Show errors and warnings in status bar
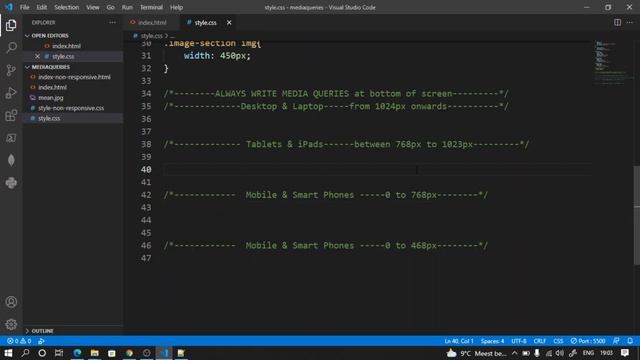This screenshot has height=360, width=640. point(19,341)
